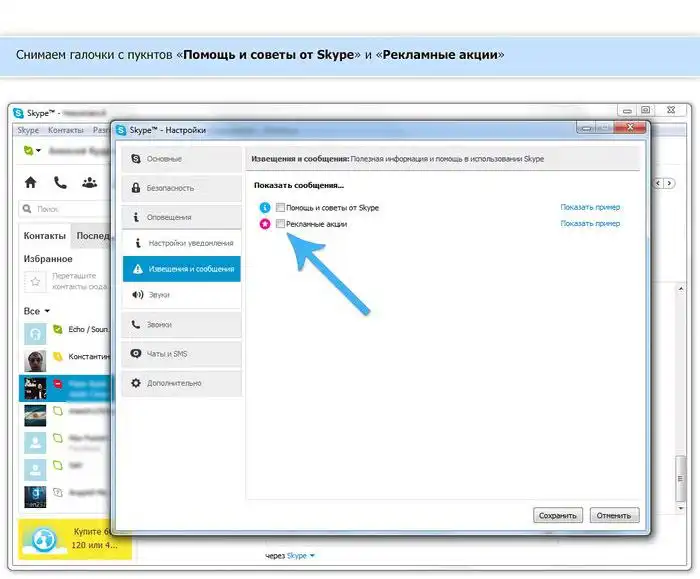Click the pink star icon beside promotions
This screenshot has height=579, width=700.
point(265,224)
